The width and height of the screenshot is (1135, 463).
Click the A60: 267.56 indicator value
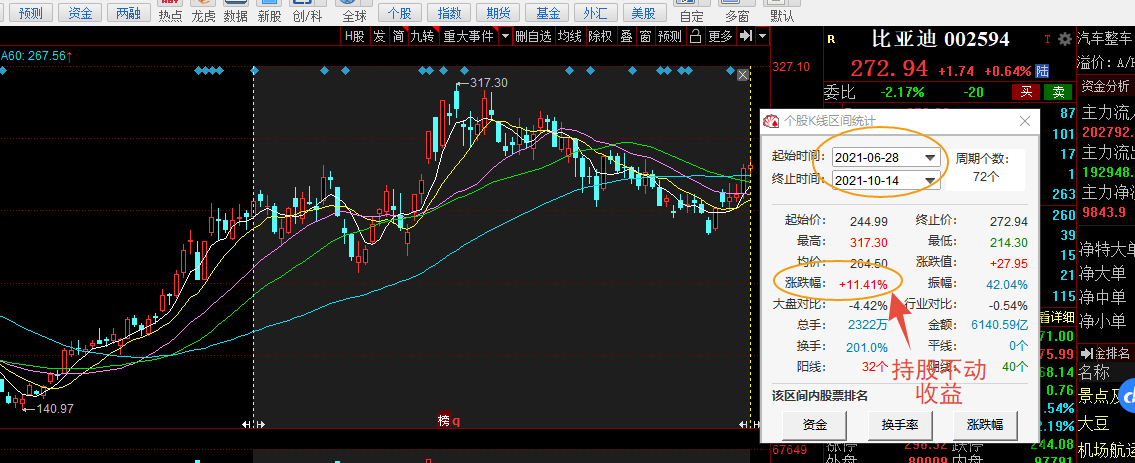pos(33,56)
